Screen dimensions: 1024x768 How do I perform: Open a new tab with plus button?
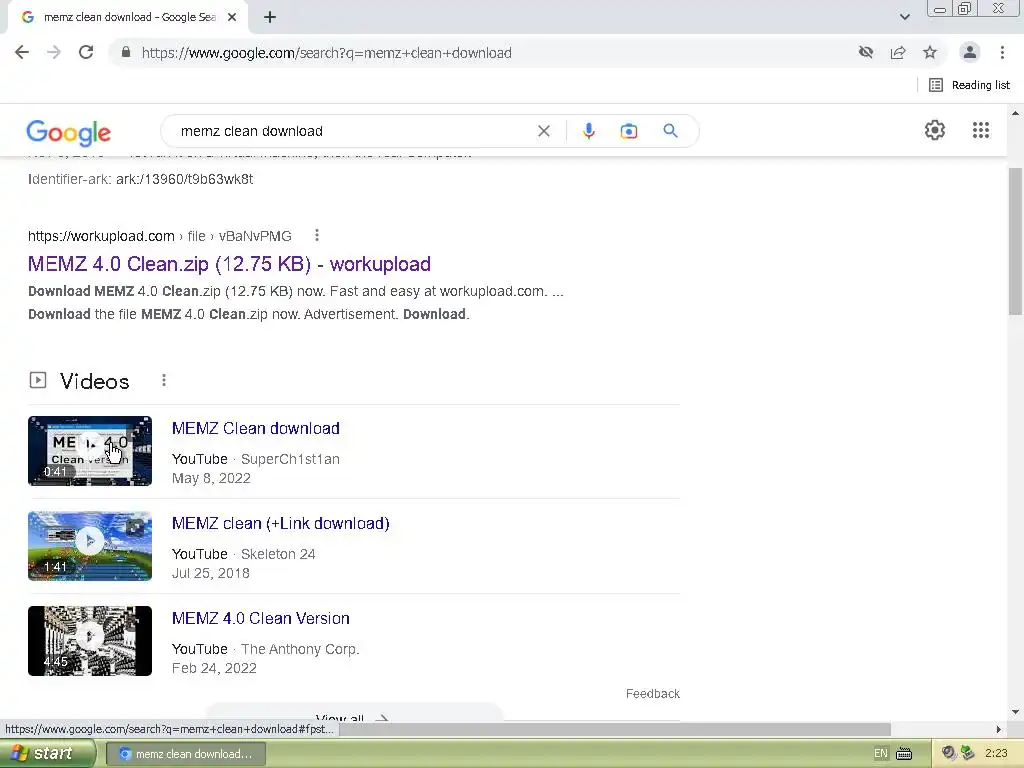(x=270, y=17)
